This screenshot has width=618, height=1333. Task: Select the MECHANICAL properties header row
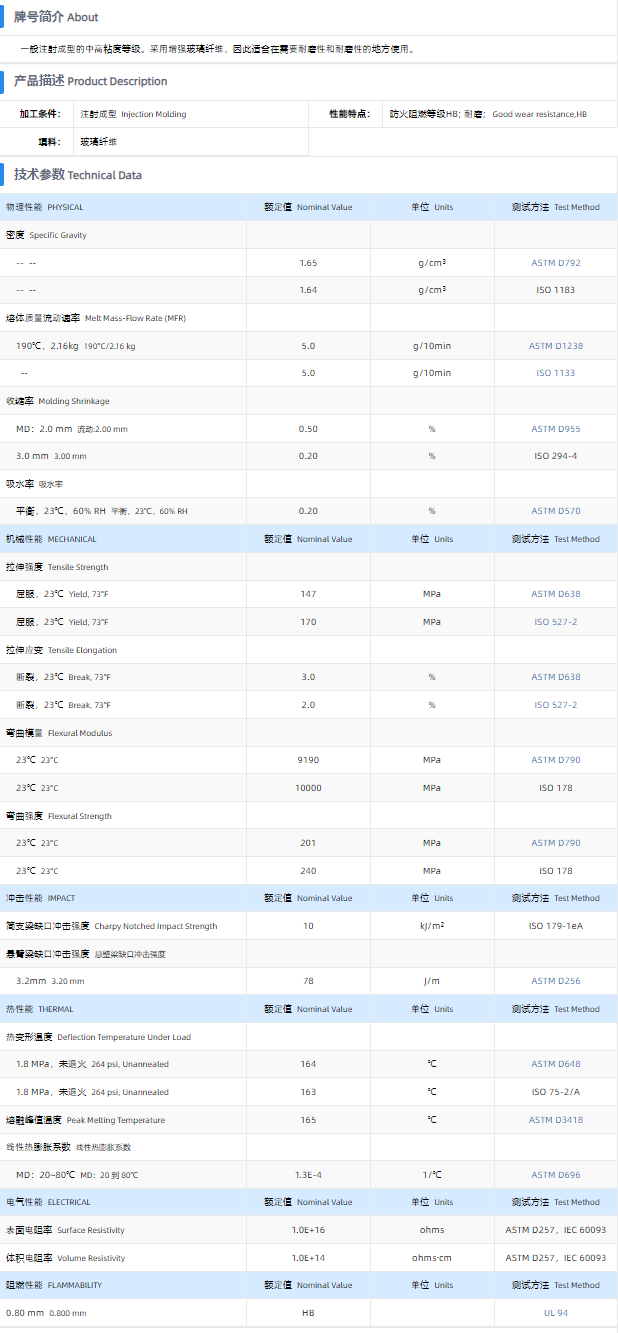[52, 539]
